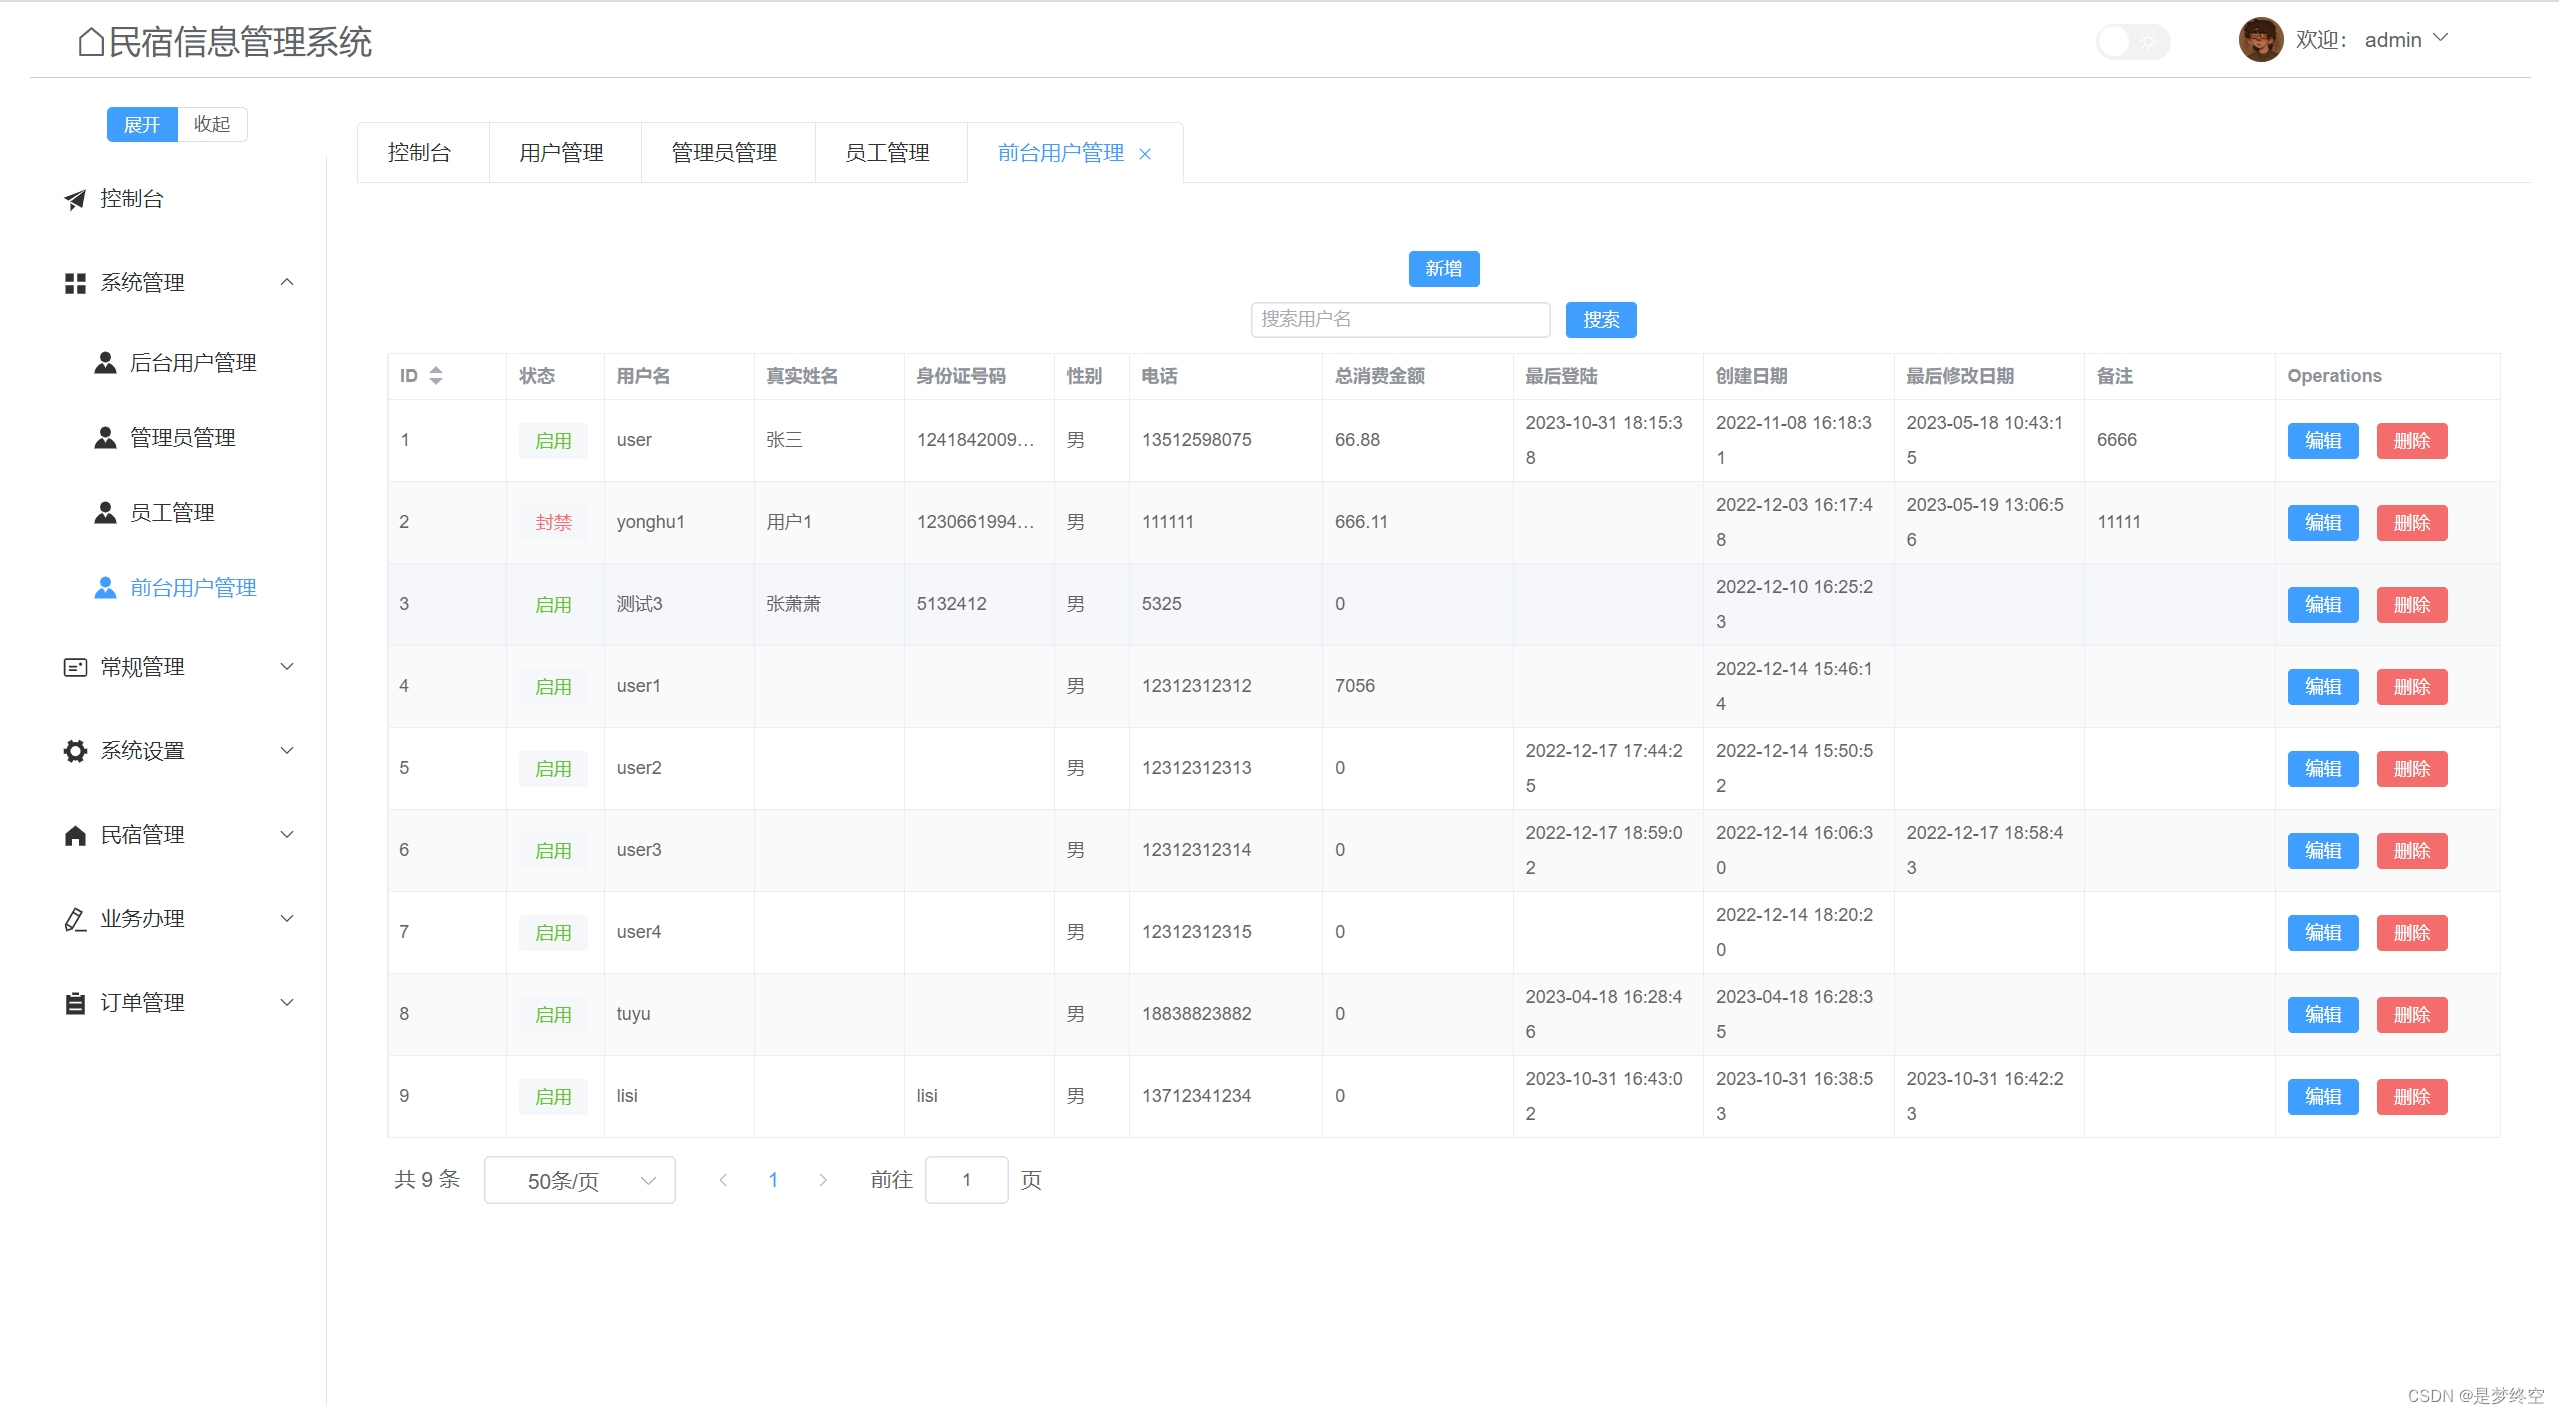Go to the next page arrow in pagination

823,1180
